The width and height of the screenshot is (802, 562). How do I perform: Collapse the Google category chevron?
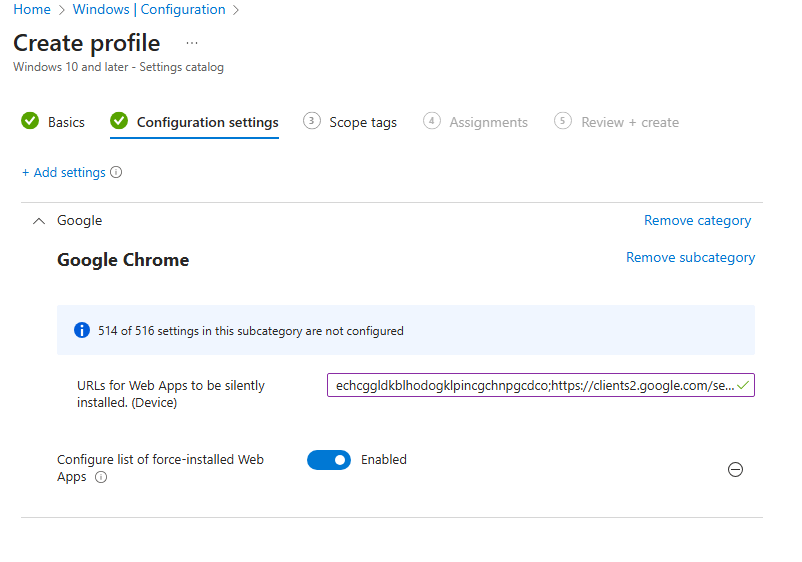[39, 221]
